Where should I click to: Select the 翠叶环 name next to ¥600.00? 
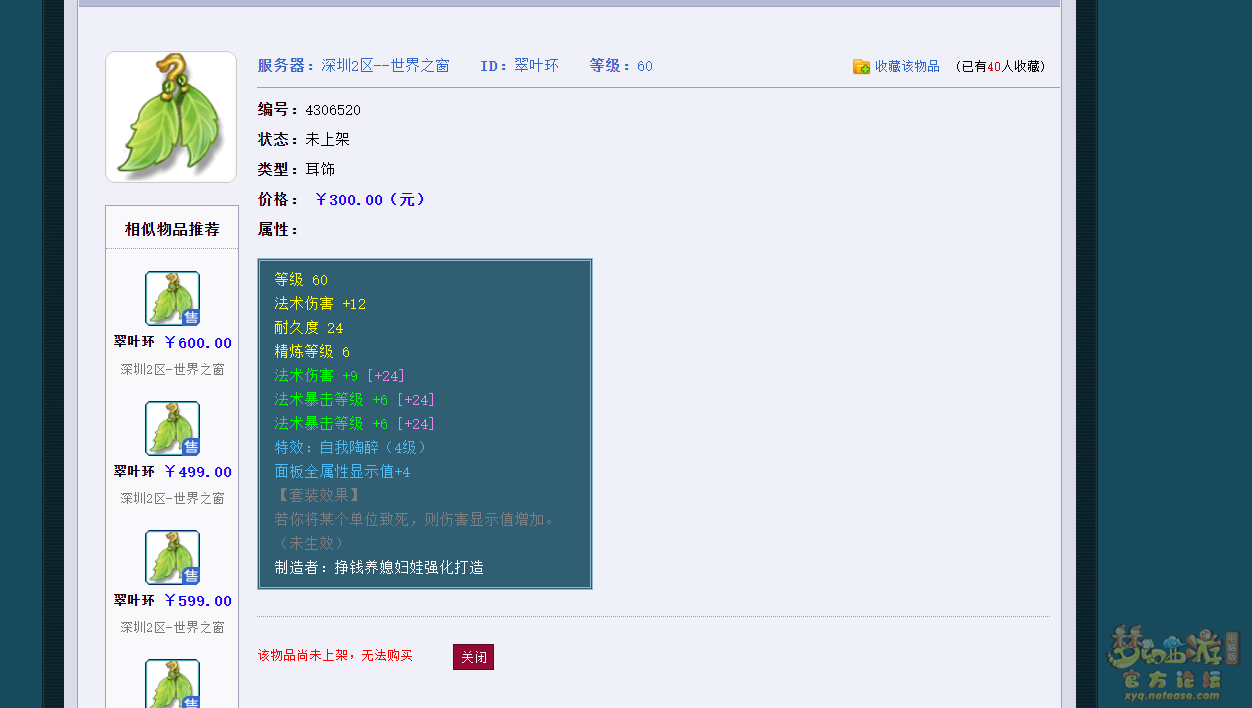[134, 342]
